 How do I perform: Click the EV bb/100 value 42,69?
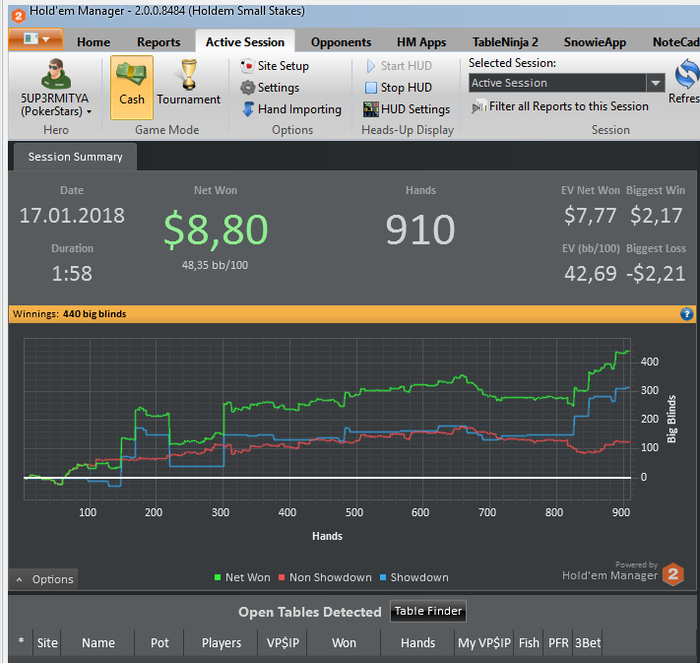click(x=590, y=274)
